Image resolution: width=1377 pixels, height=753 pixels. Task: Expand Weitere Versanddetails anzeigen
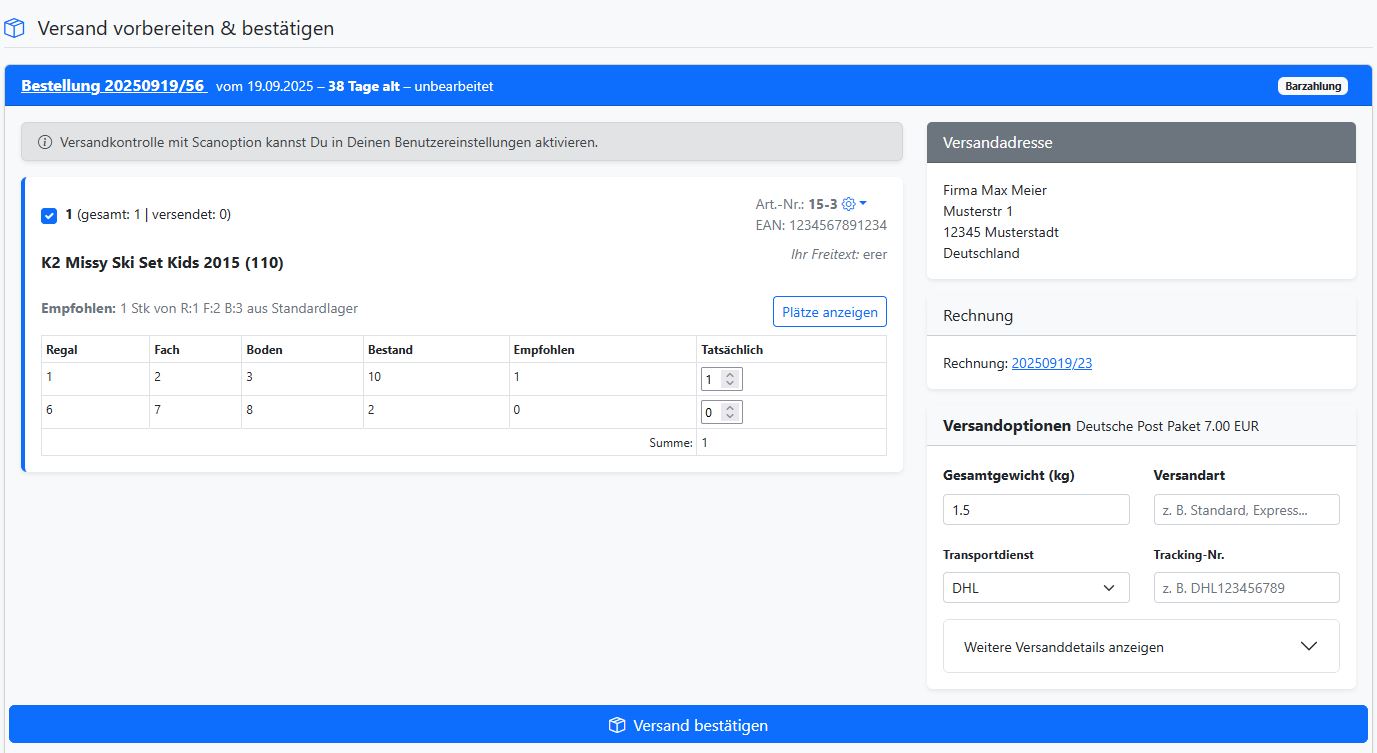point(1140,647)
